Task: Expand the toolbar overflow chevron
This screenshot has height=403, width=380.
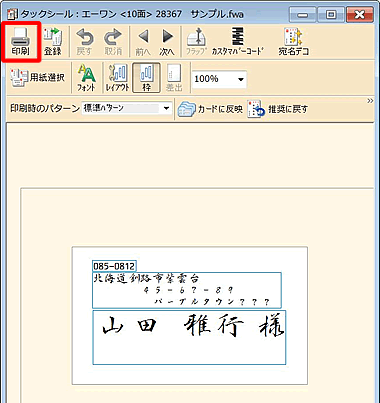Action: 370,101
